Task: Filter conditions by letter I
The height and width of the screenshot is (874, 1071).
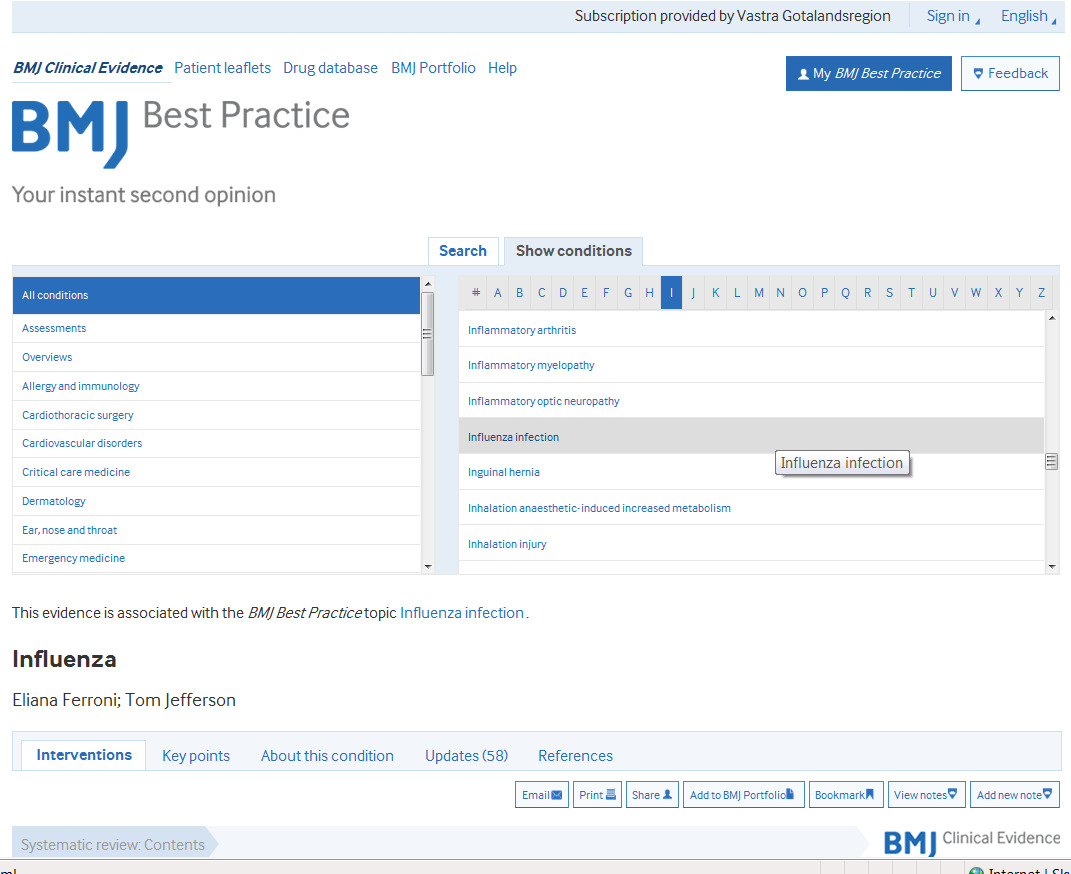Action: pos(671,293)
